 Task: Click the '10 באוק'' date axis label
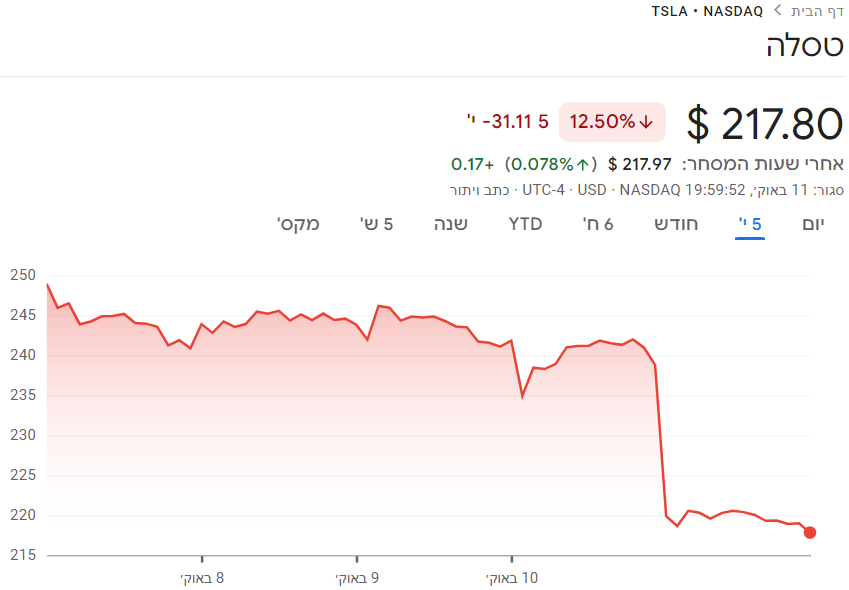click(x=511, y=578)
